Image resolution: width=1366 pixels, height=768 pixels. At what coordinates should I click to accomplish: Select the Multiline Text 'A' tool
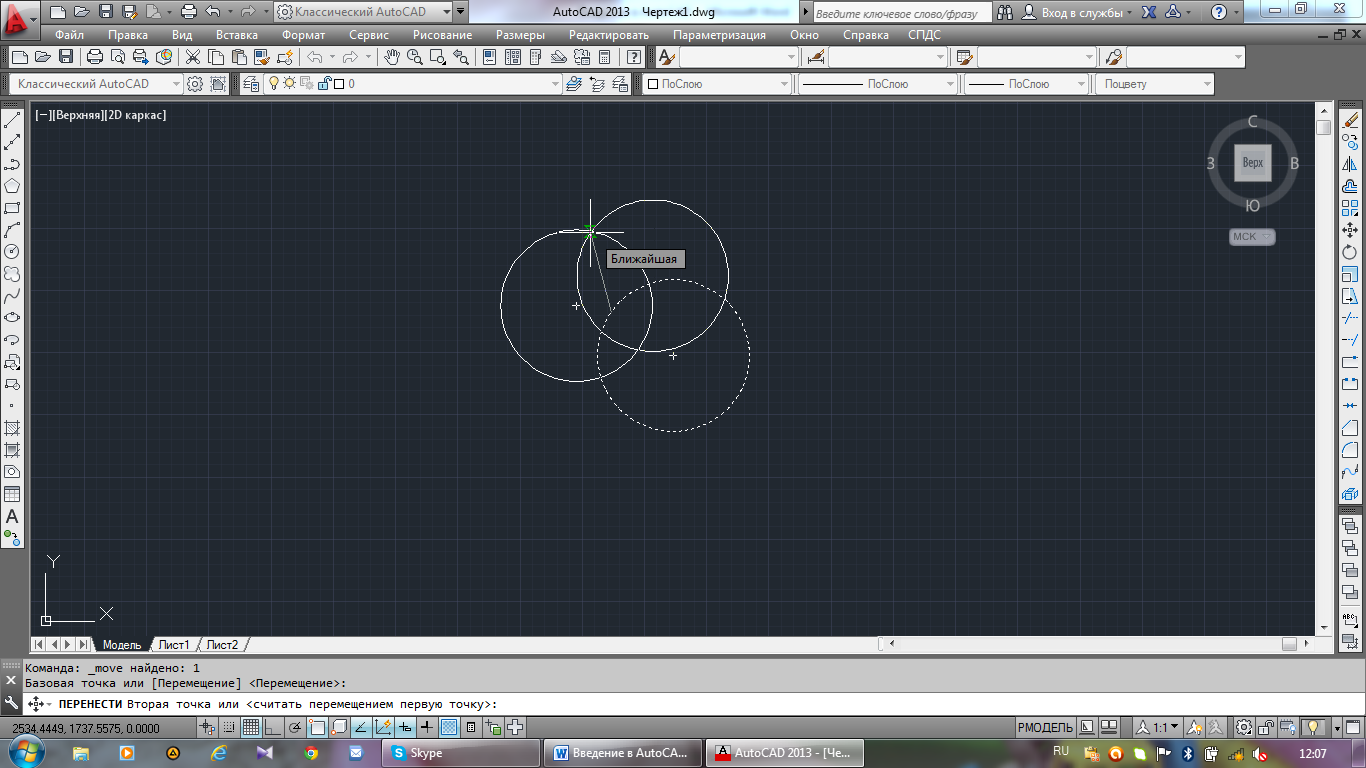[x=12, y=516]
